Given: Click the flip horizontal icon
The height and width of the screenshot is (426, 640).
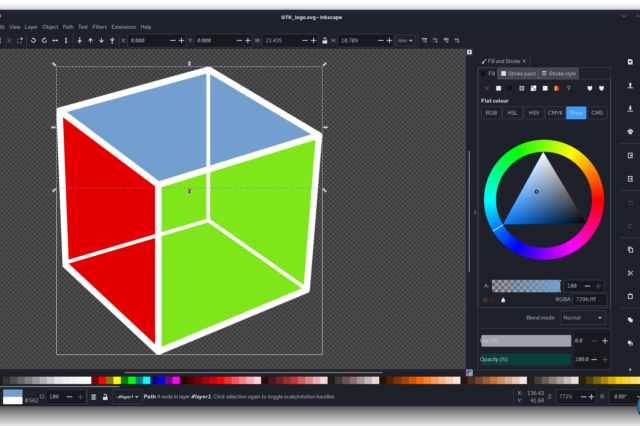Looking at the screenshot, I should 54,40.
